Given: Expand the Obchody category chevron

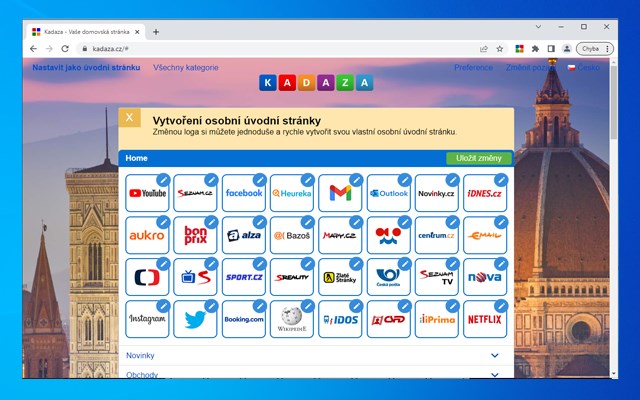Looking at the screenshot, I should tap(495, 375).
